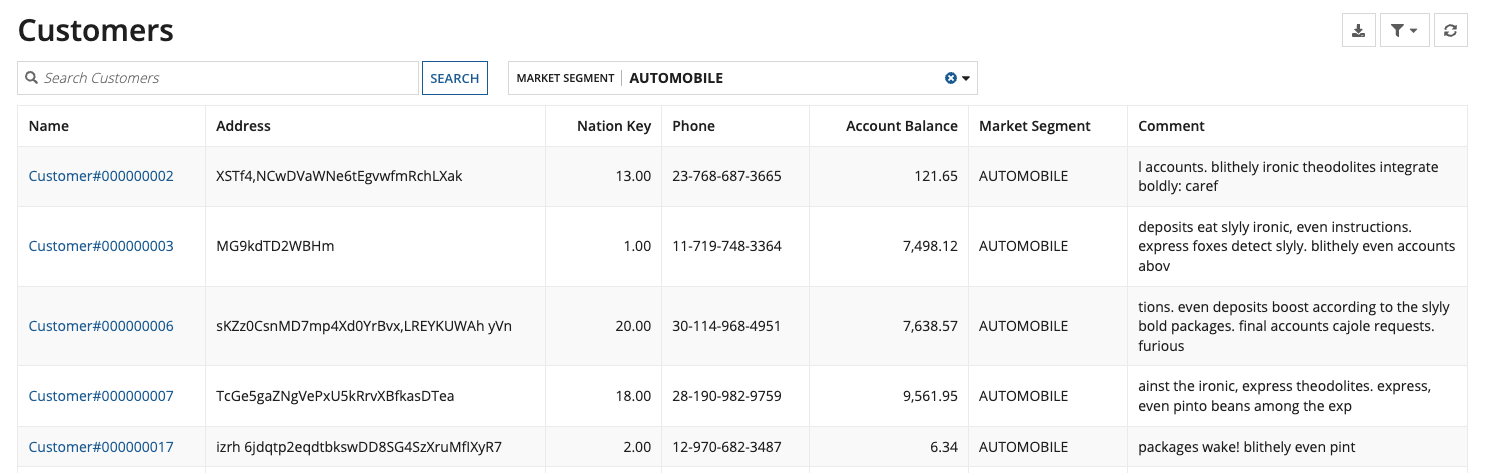Select address izrh 6jdqtp2eqdtbkswDD8SG4SzXruMfIXyR7
Viewport: 1487px width, 473px height.
click(x=359, y=446)
